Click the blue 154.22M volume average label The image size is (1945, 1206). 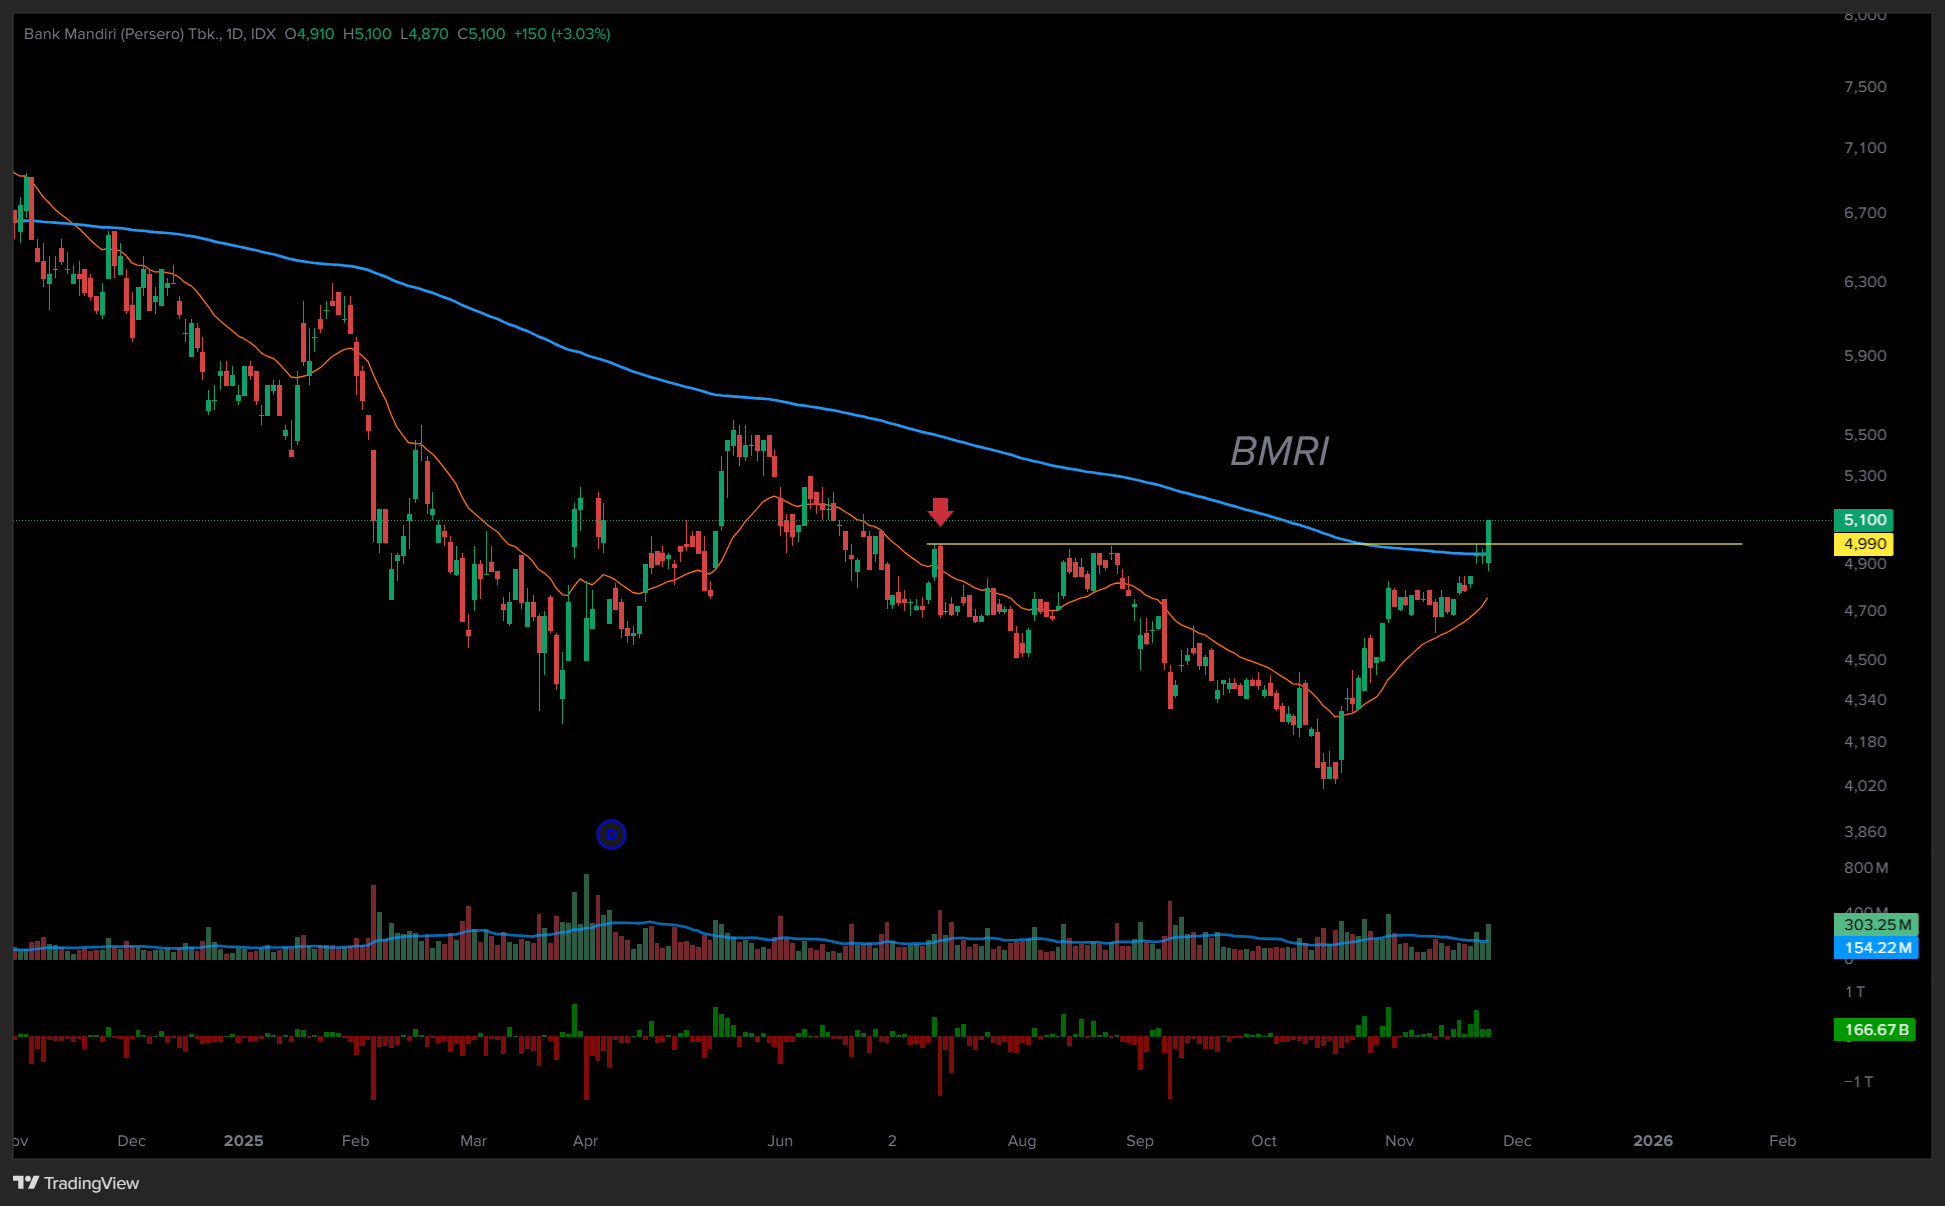[1876, 948]
